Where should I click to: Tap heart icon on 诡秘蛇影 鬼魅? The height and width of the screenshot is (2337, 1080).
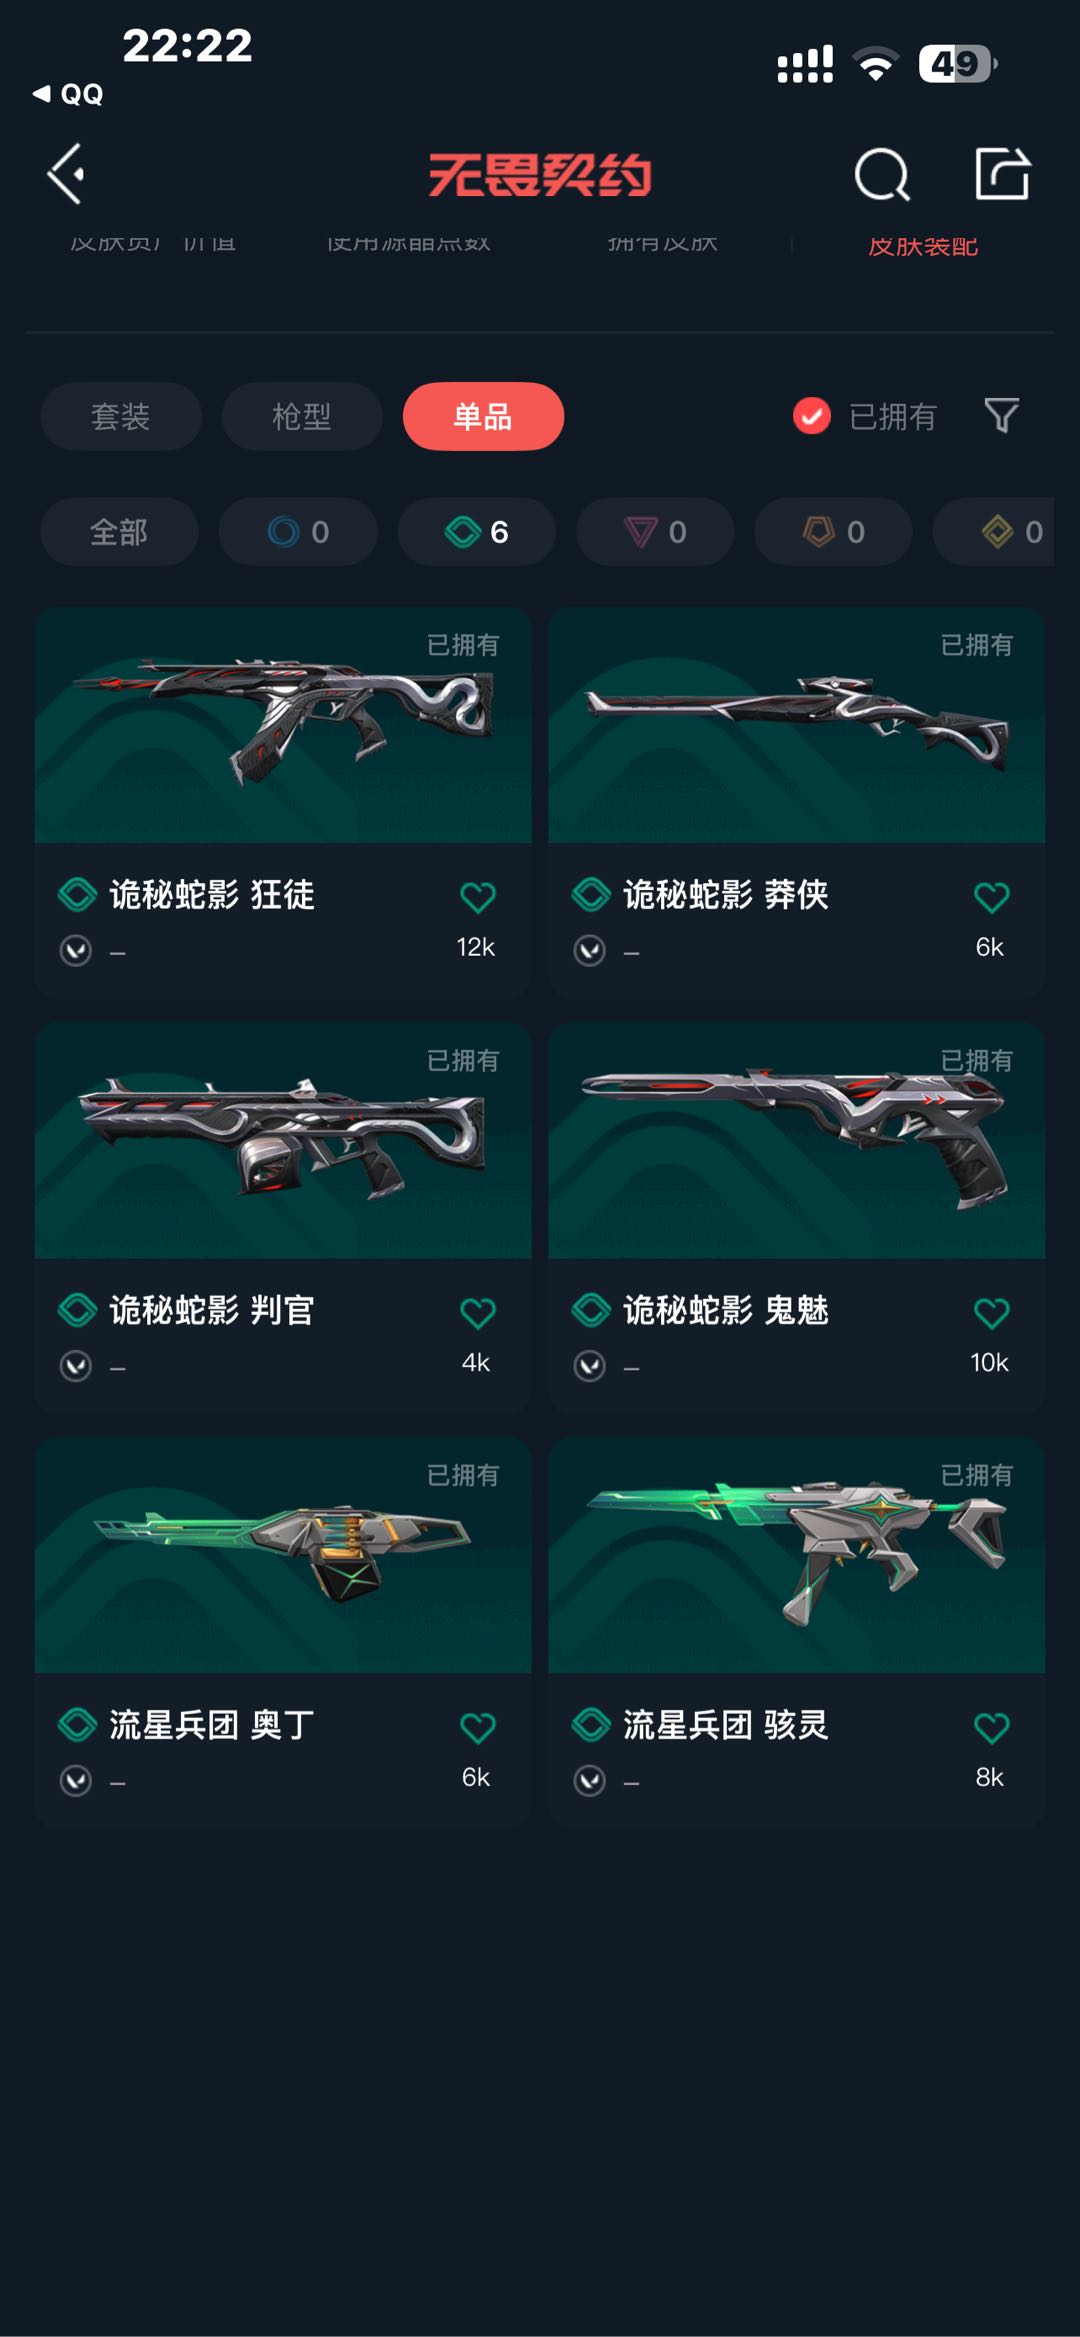pyautogui.click(x=991, y=1312)
